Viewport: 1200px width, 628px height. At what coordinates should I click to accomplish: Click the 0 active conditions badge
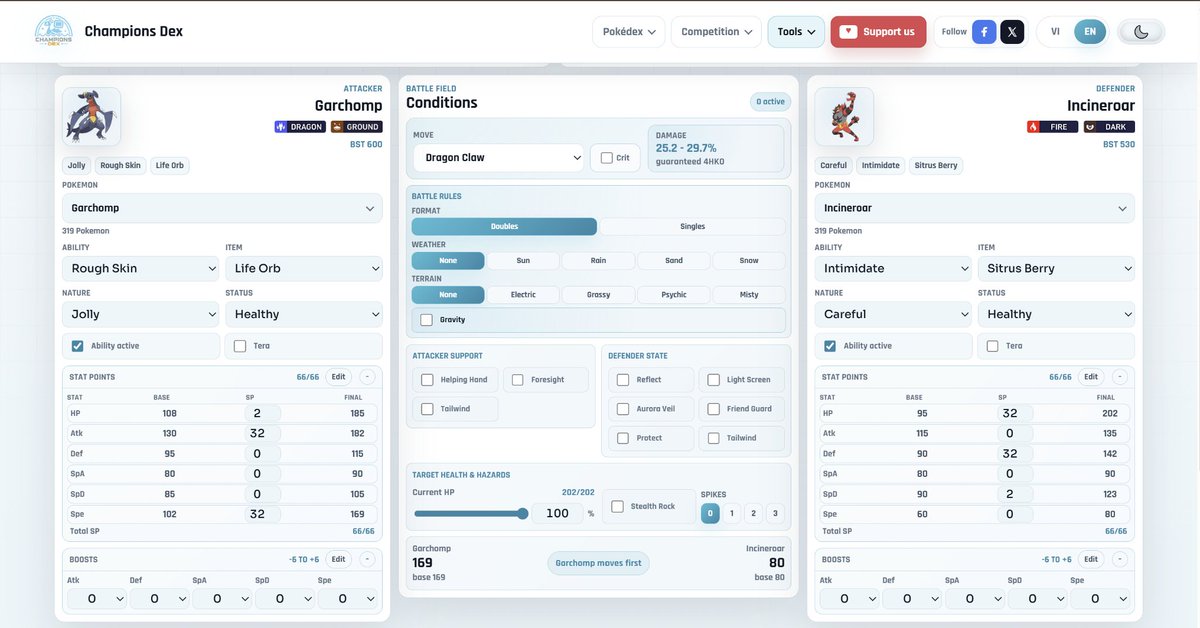(x=770, y=102)
